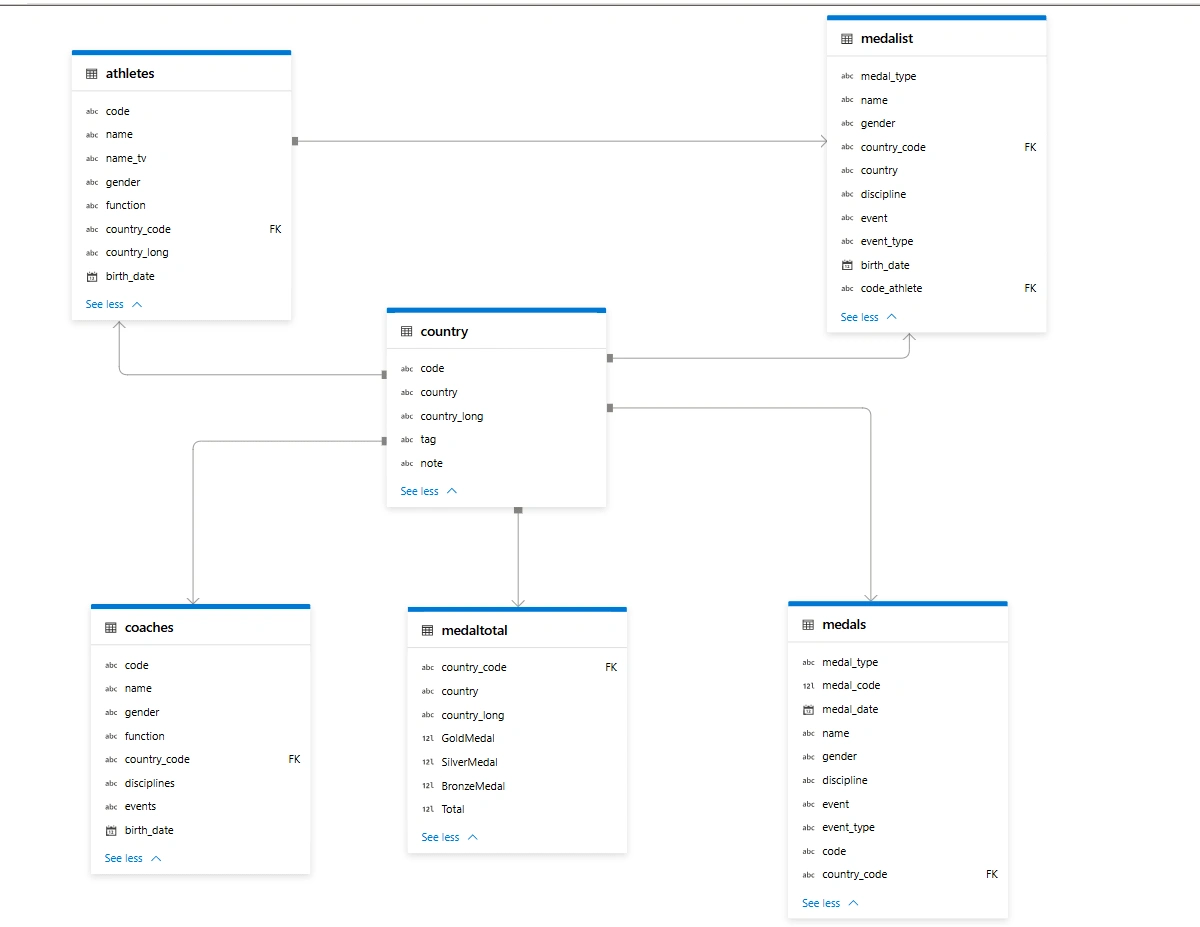
Task: Collapse athletes table with See less
Action: (x=114, y=304)
